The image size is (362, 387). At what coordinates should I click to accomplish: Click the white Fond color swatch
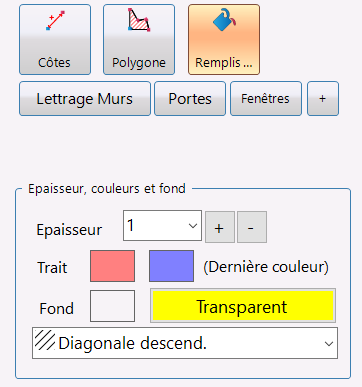[112, 306]
